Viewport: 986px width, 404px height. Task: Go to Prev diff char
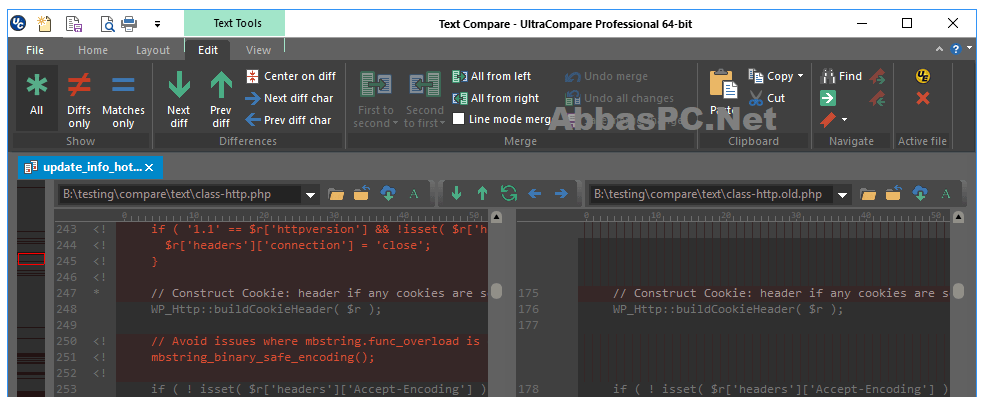click(289, 120)
